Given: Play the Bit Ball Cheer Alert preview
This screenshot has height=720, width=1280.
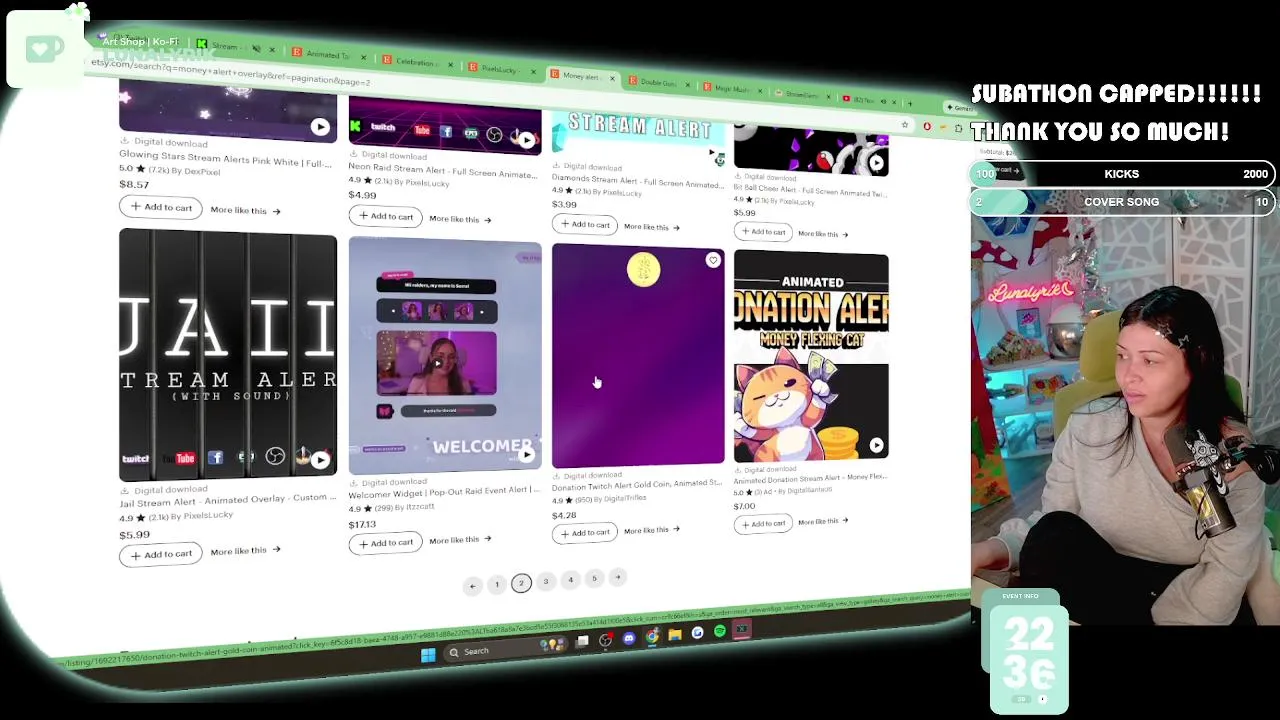Looking at the screenshot, I should pyautogui.click(x=876, y=162).
